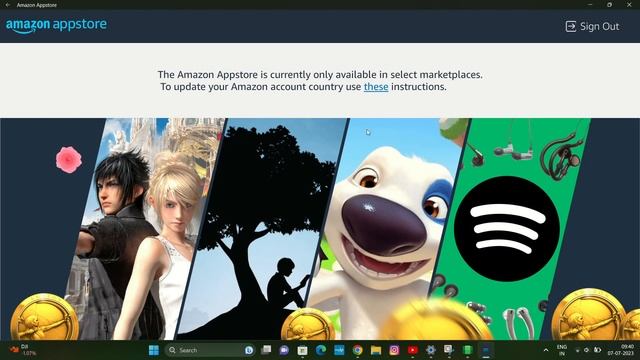Open YouTube from taskbar
The image size is (640, 360).
413,350
